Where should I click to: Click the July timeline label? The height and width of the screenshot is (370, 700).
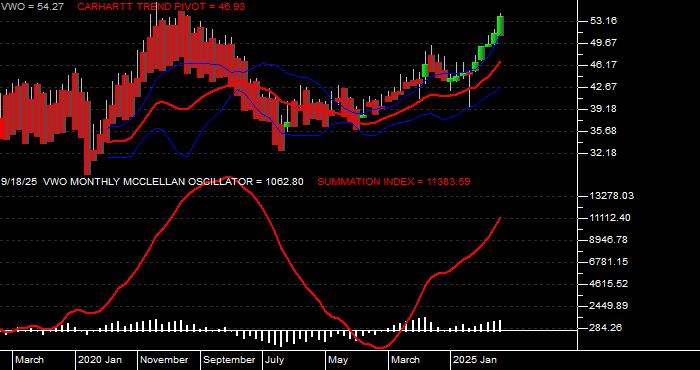pos(274,360)
